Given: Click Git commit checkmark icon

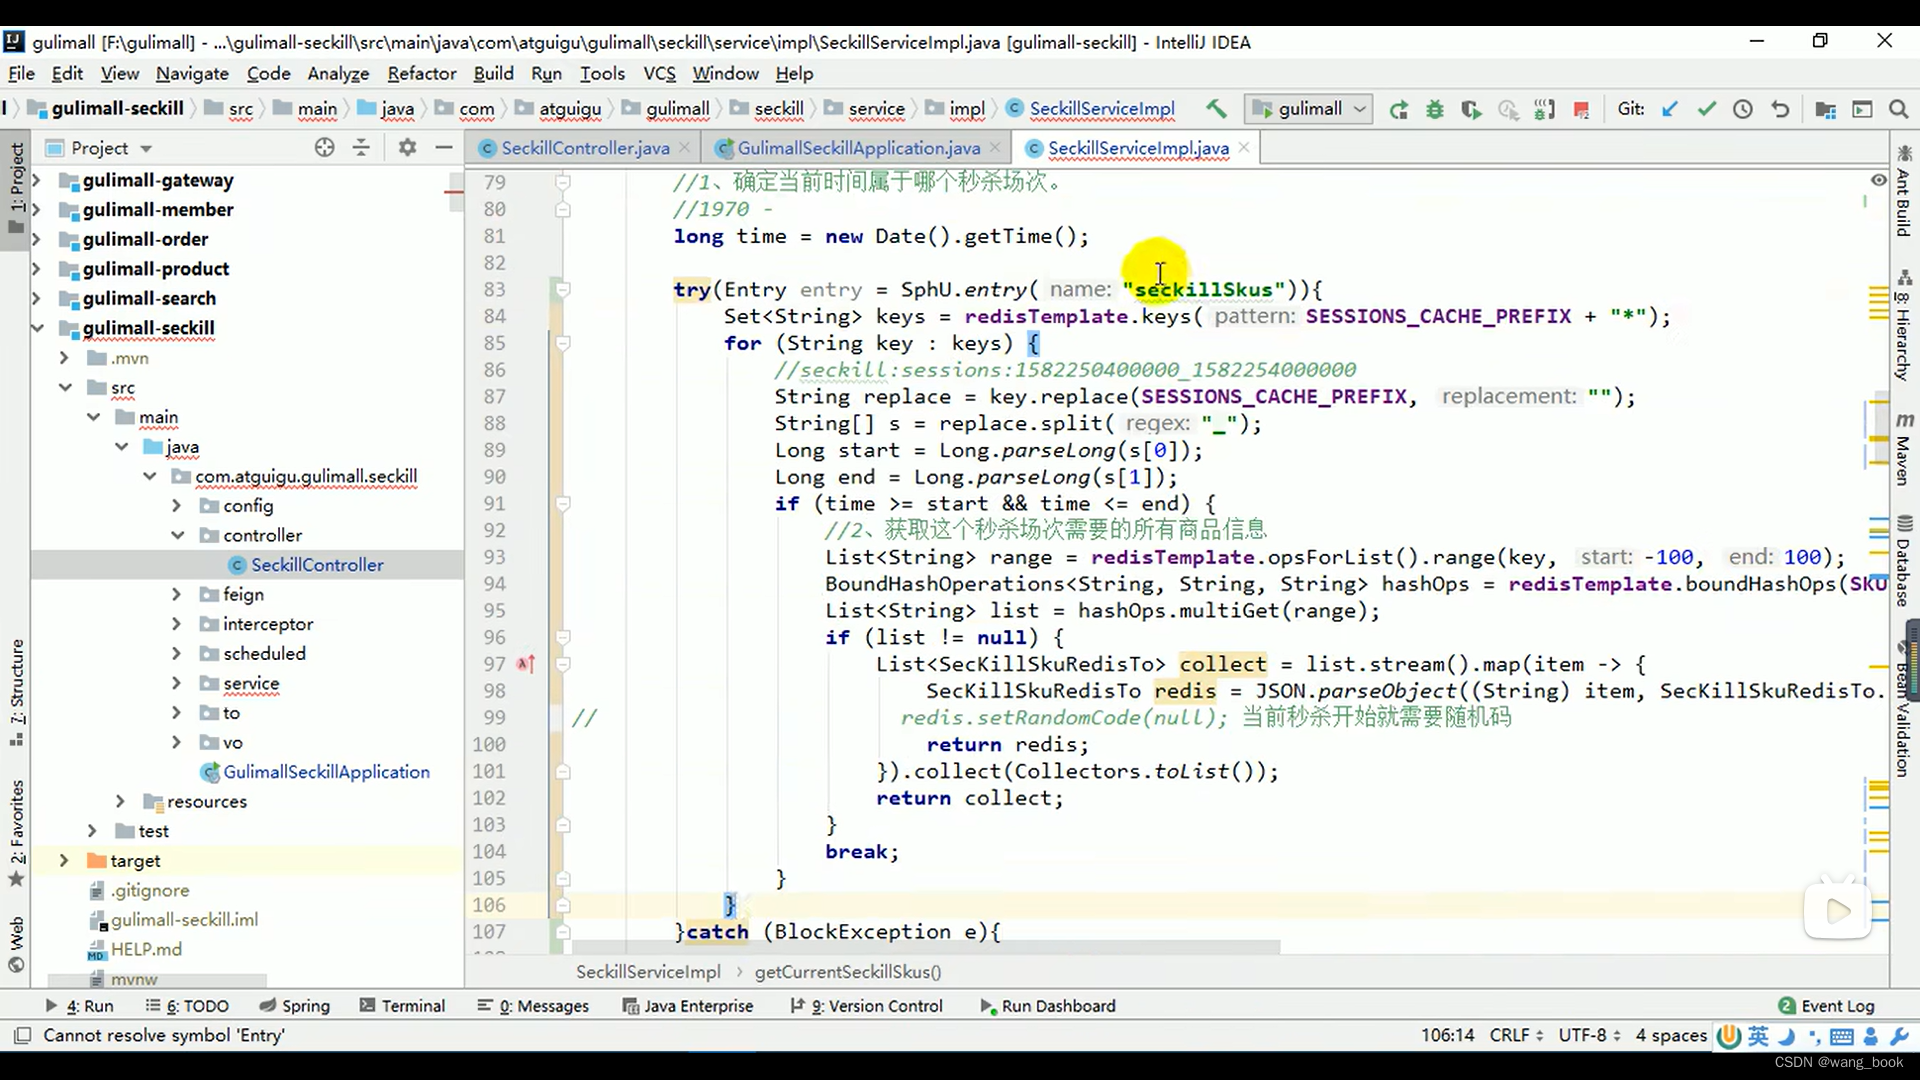Looking at the screenshot, I should click(1707, 109).
